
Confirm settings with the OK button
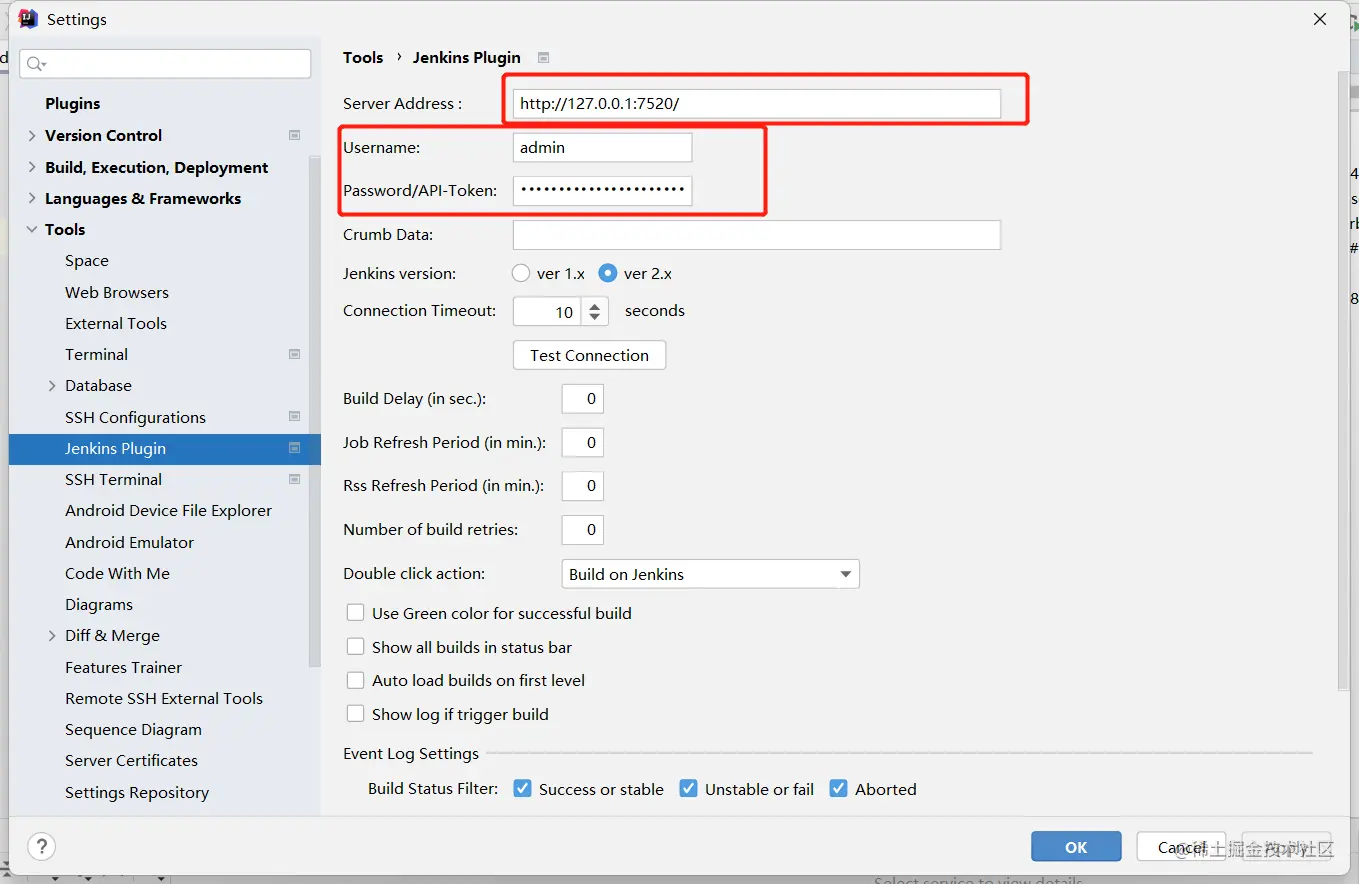pyautogui.click(x=1076, y=847)
